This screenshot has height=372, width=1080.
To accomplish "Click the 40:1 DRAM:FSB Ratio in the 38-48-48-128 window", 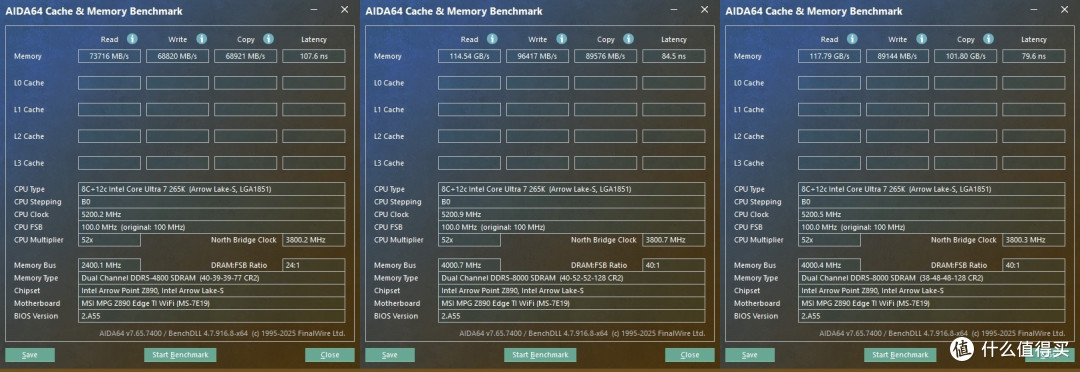I will coord(1034,265).
